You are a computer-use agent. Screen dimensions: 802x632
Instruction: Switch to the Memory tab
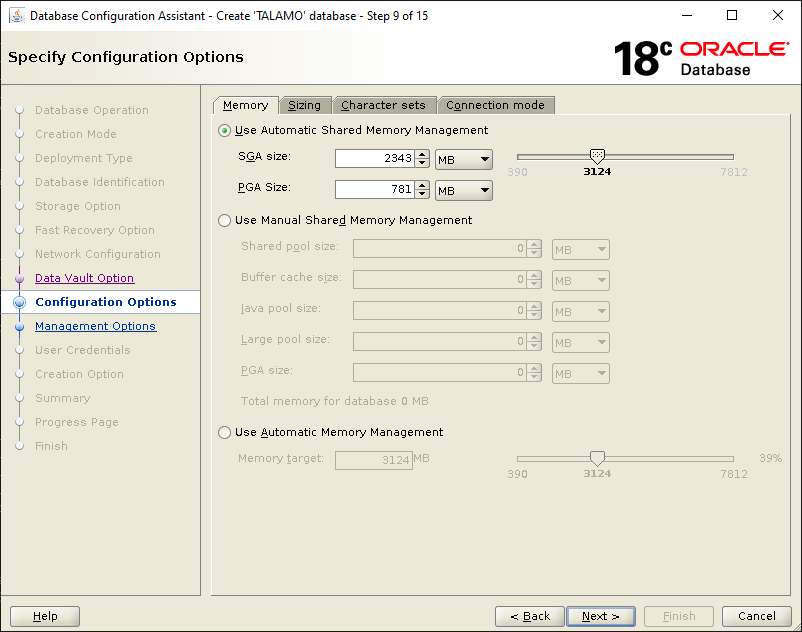click(246, 105)
